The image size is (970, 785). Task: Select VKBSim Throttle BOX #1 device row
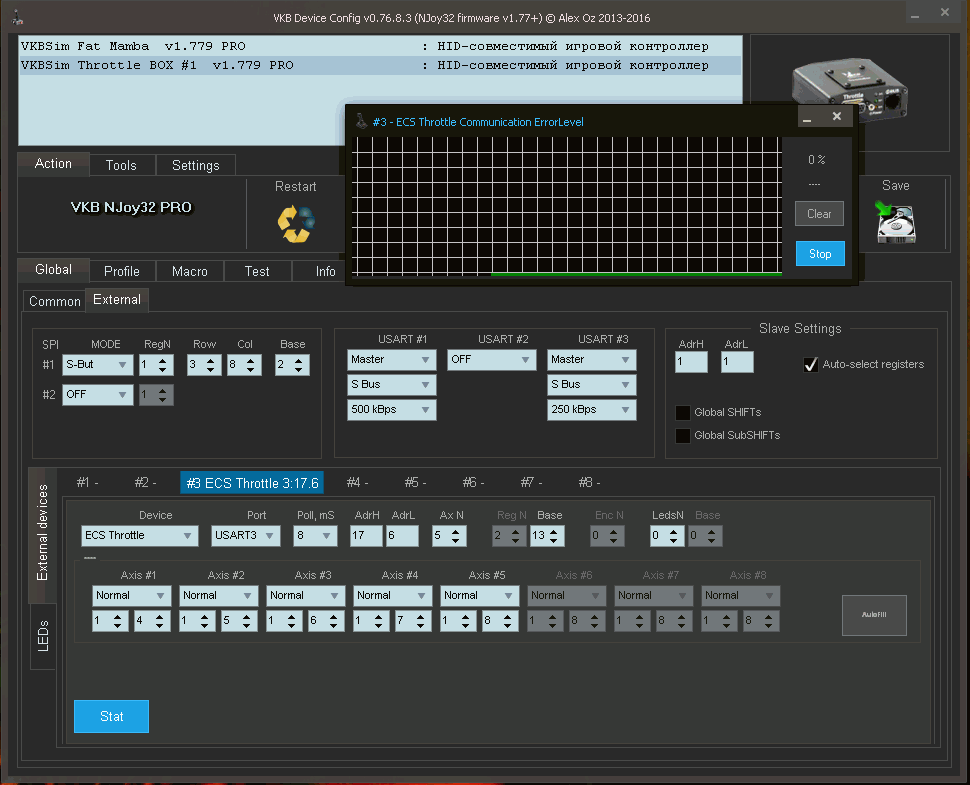click(x=380, y=66)
